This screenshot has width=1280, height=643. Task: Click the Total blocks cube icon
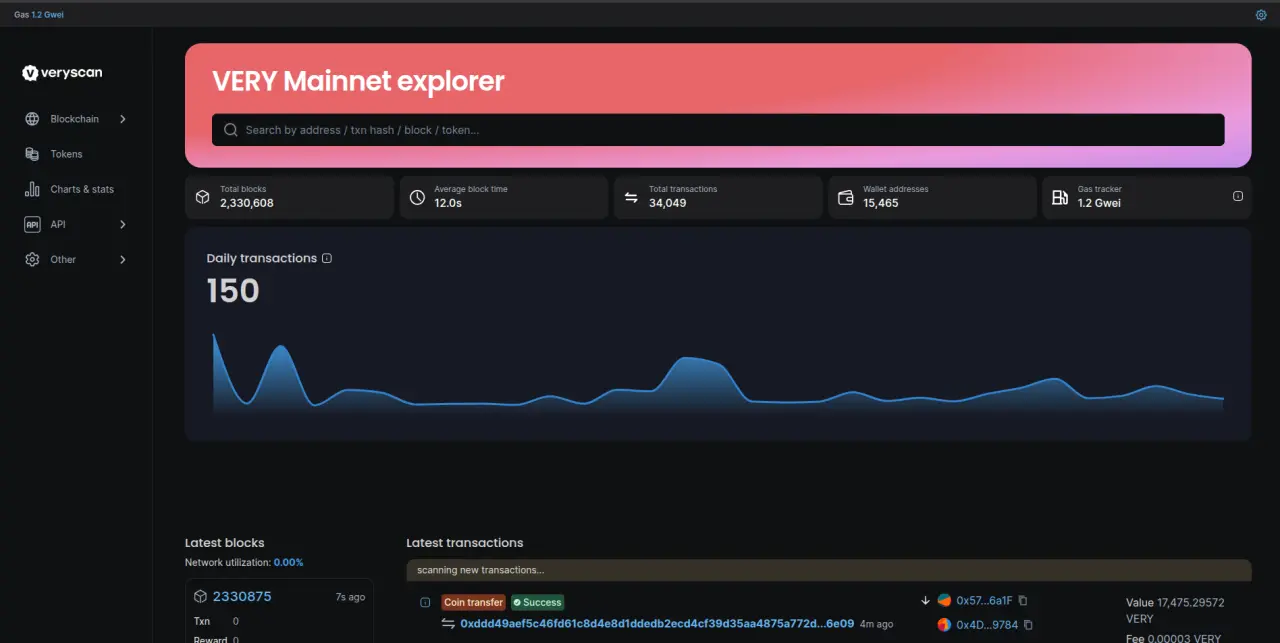pyautogui.click(x=203, y=197)
